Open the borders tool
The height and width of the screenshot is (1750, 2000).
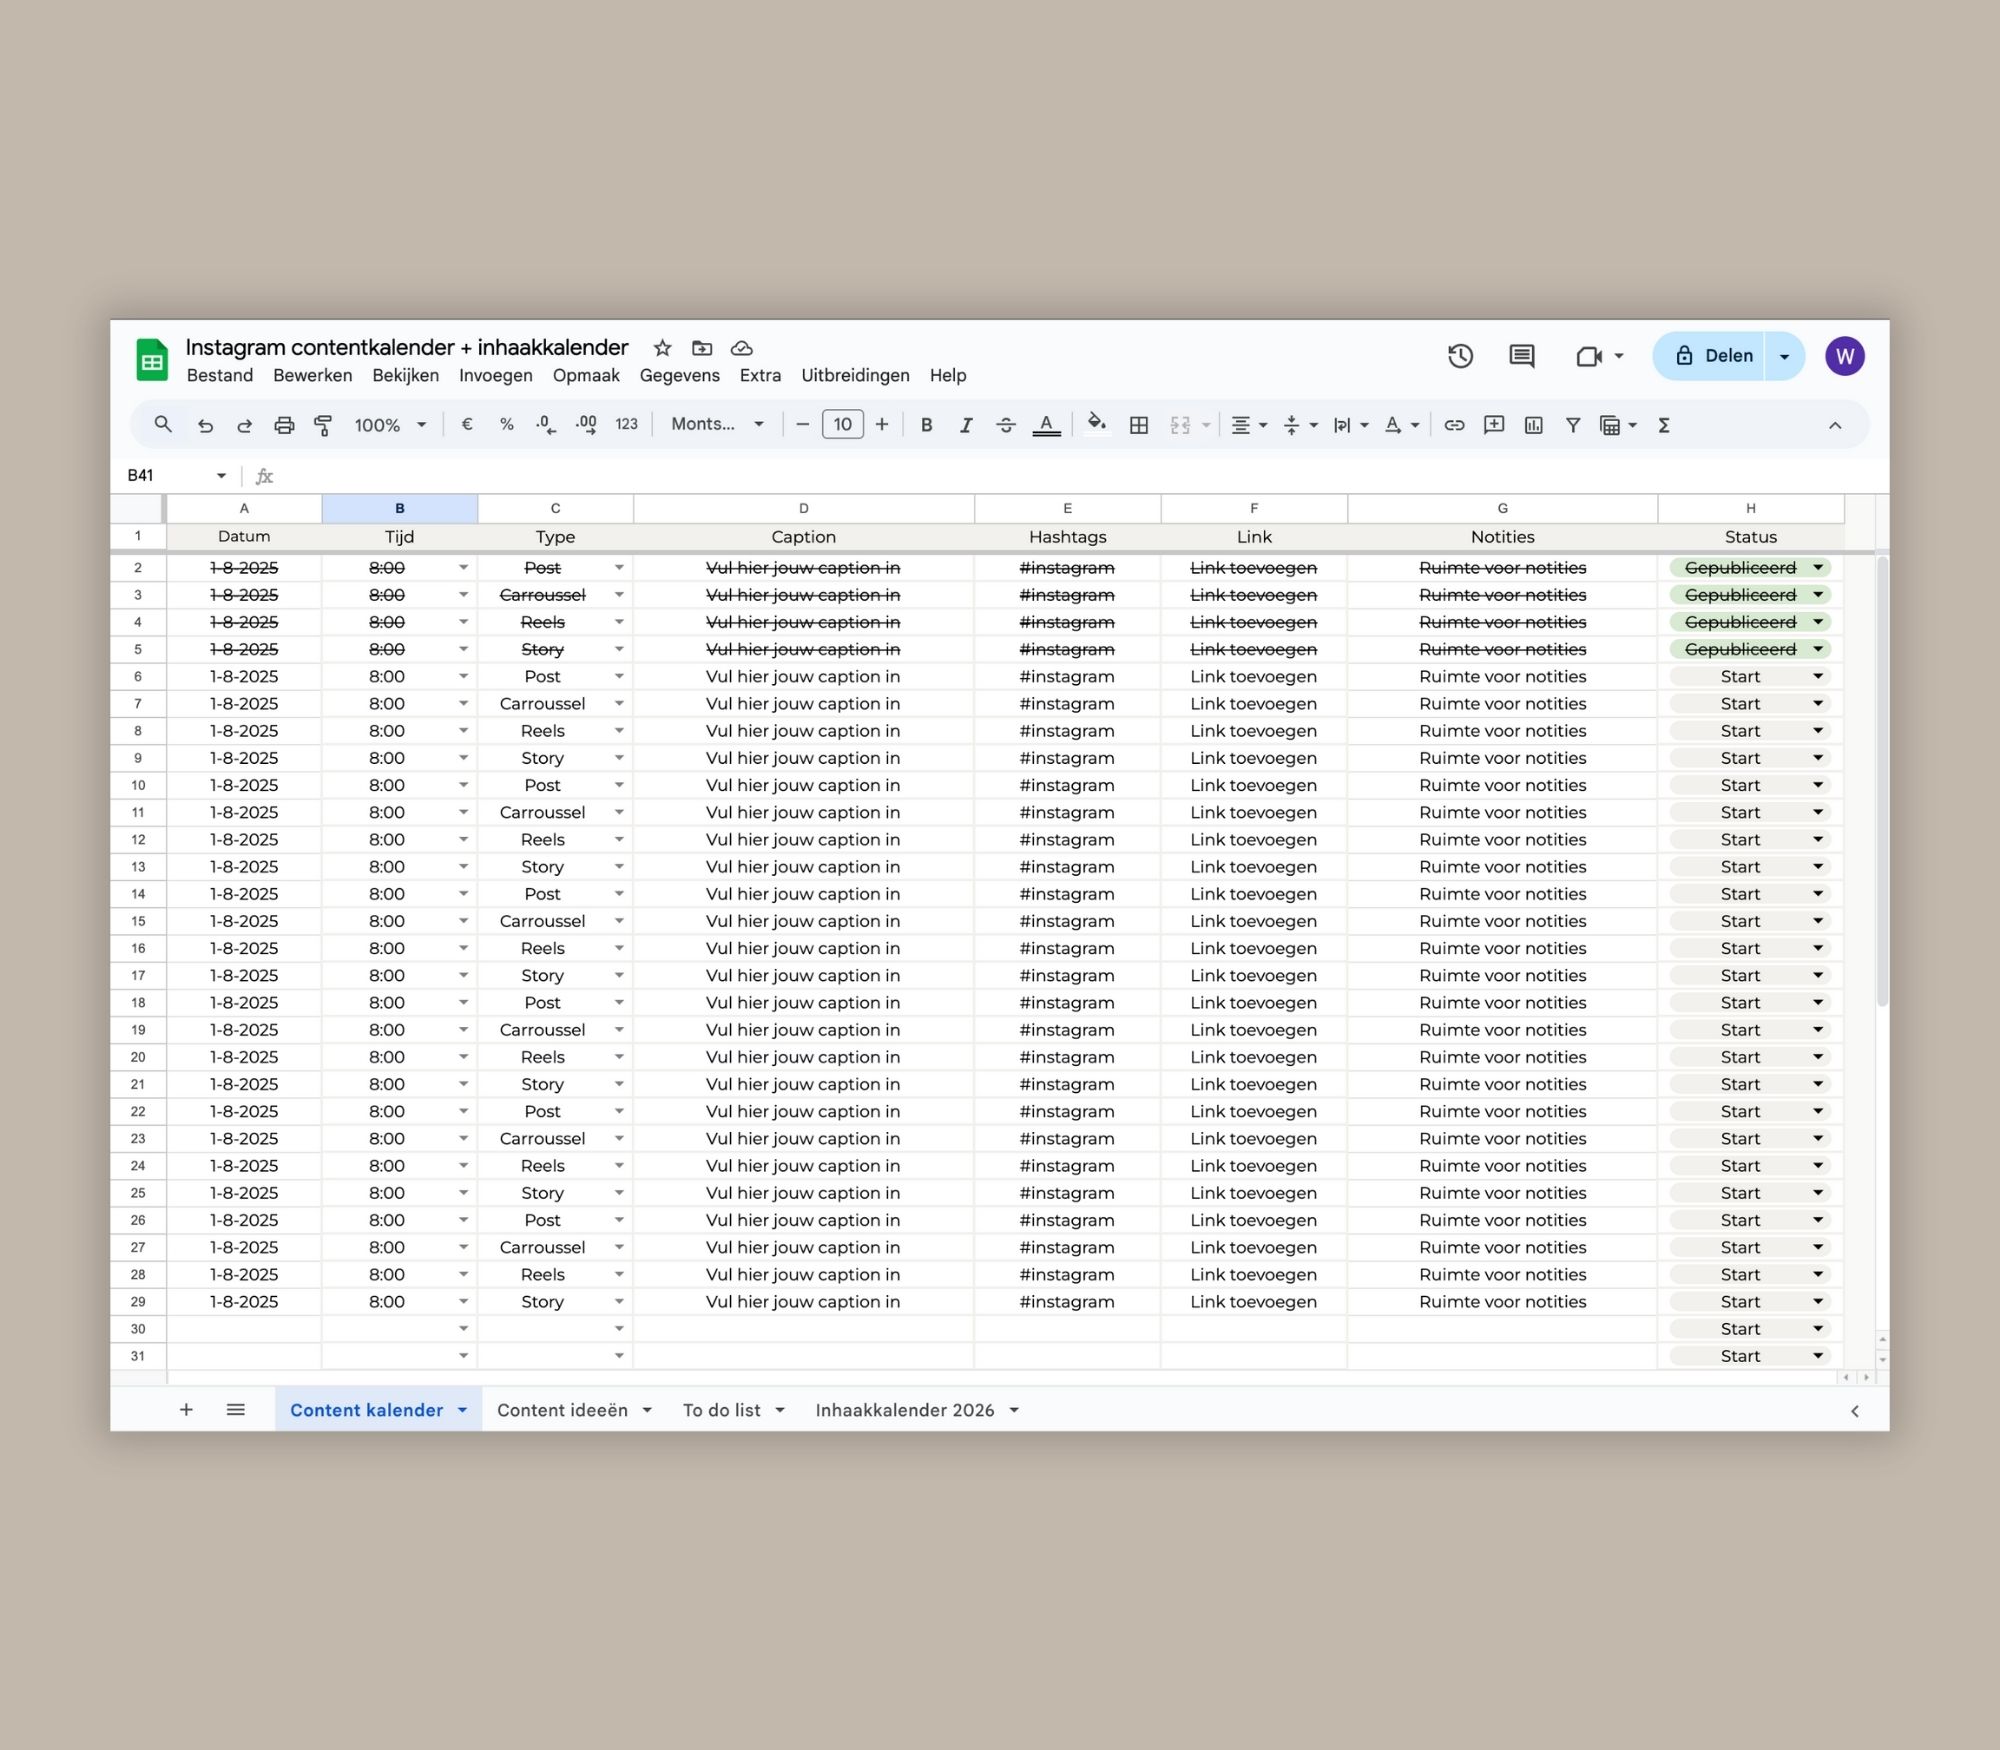click(x=1138, y=425)
